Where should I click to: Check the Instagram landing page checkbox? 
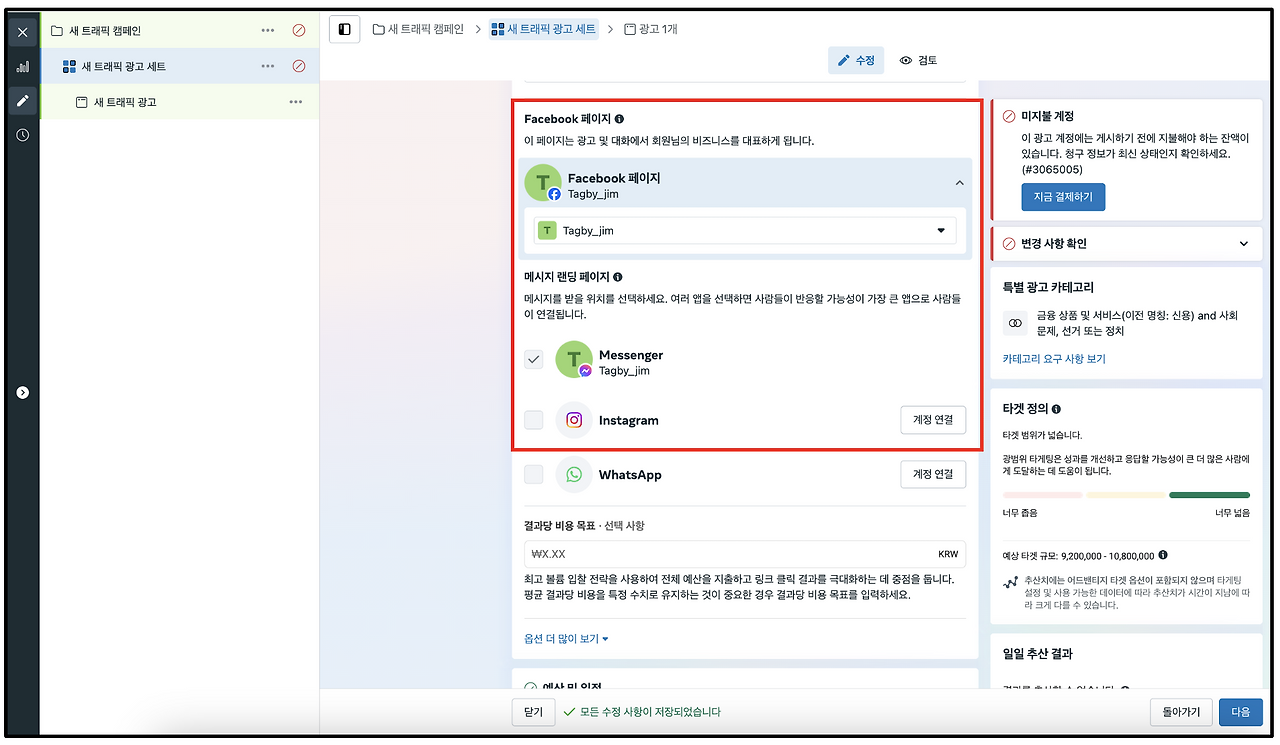[533, 420]
